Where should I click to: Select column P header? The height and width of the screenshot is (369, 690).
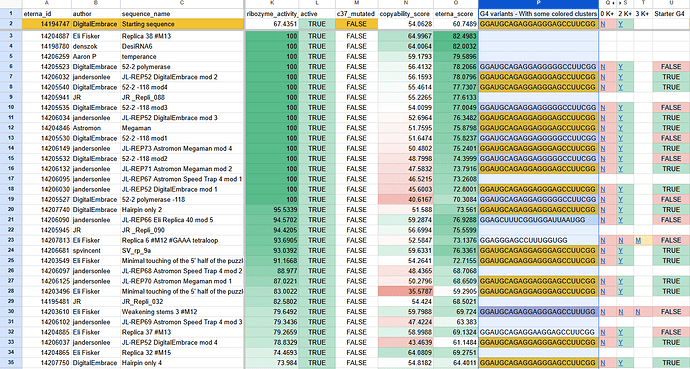[538, 4]
